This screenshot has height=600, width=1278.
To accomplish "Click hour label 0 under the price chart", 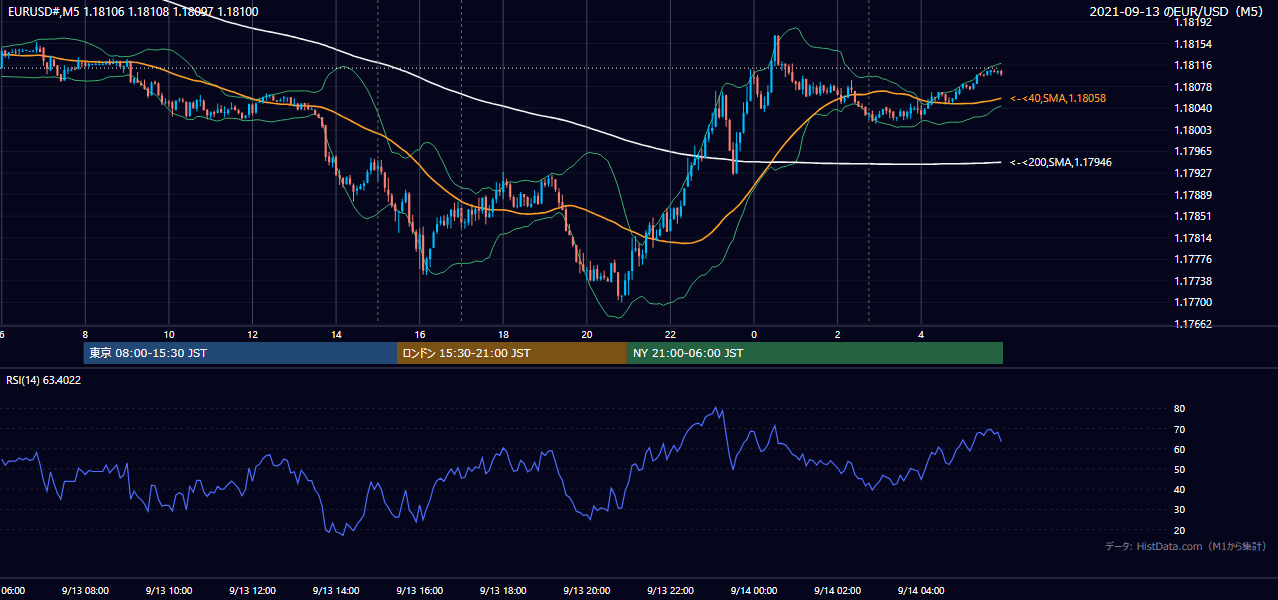I will [x=754, y=334].
